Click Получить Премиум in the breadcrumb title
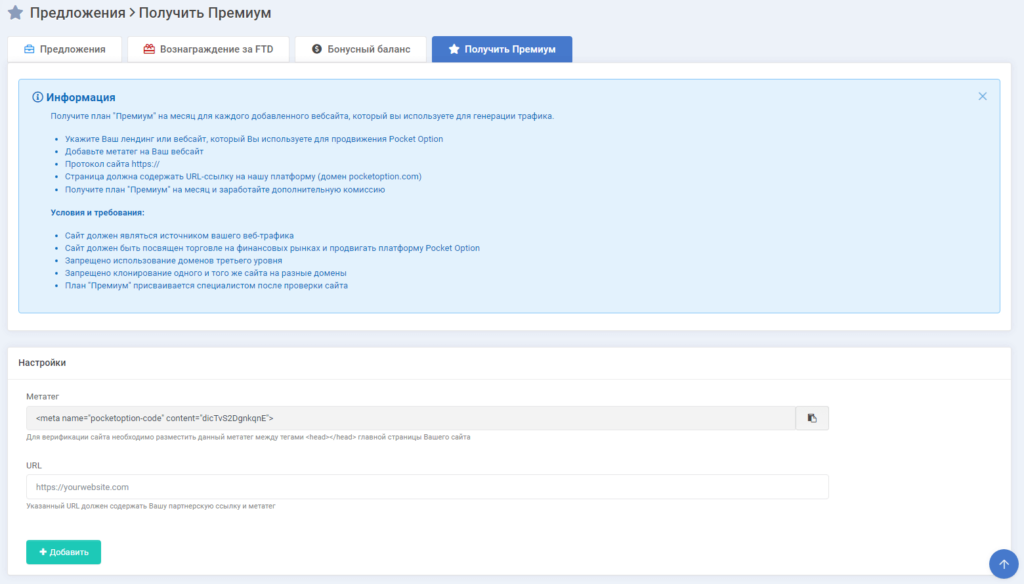Image resolution: width=1024 pixels, height=584 pixels. 208,14
